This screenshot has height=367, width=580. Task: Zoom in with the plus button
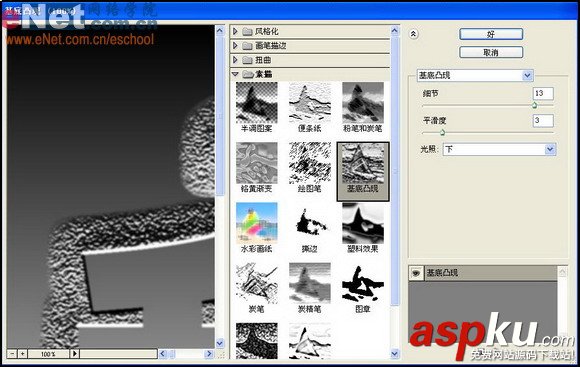click(x=23, y=354)
